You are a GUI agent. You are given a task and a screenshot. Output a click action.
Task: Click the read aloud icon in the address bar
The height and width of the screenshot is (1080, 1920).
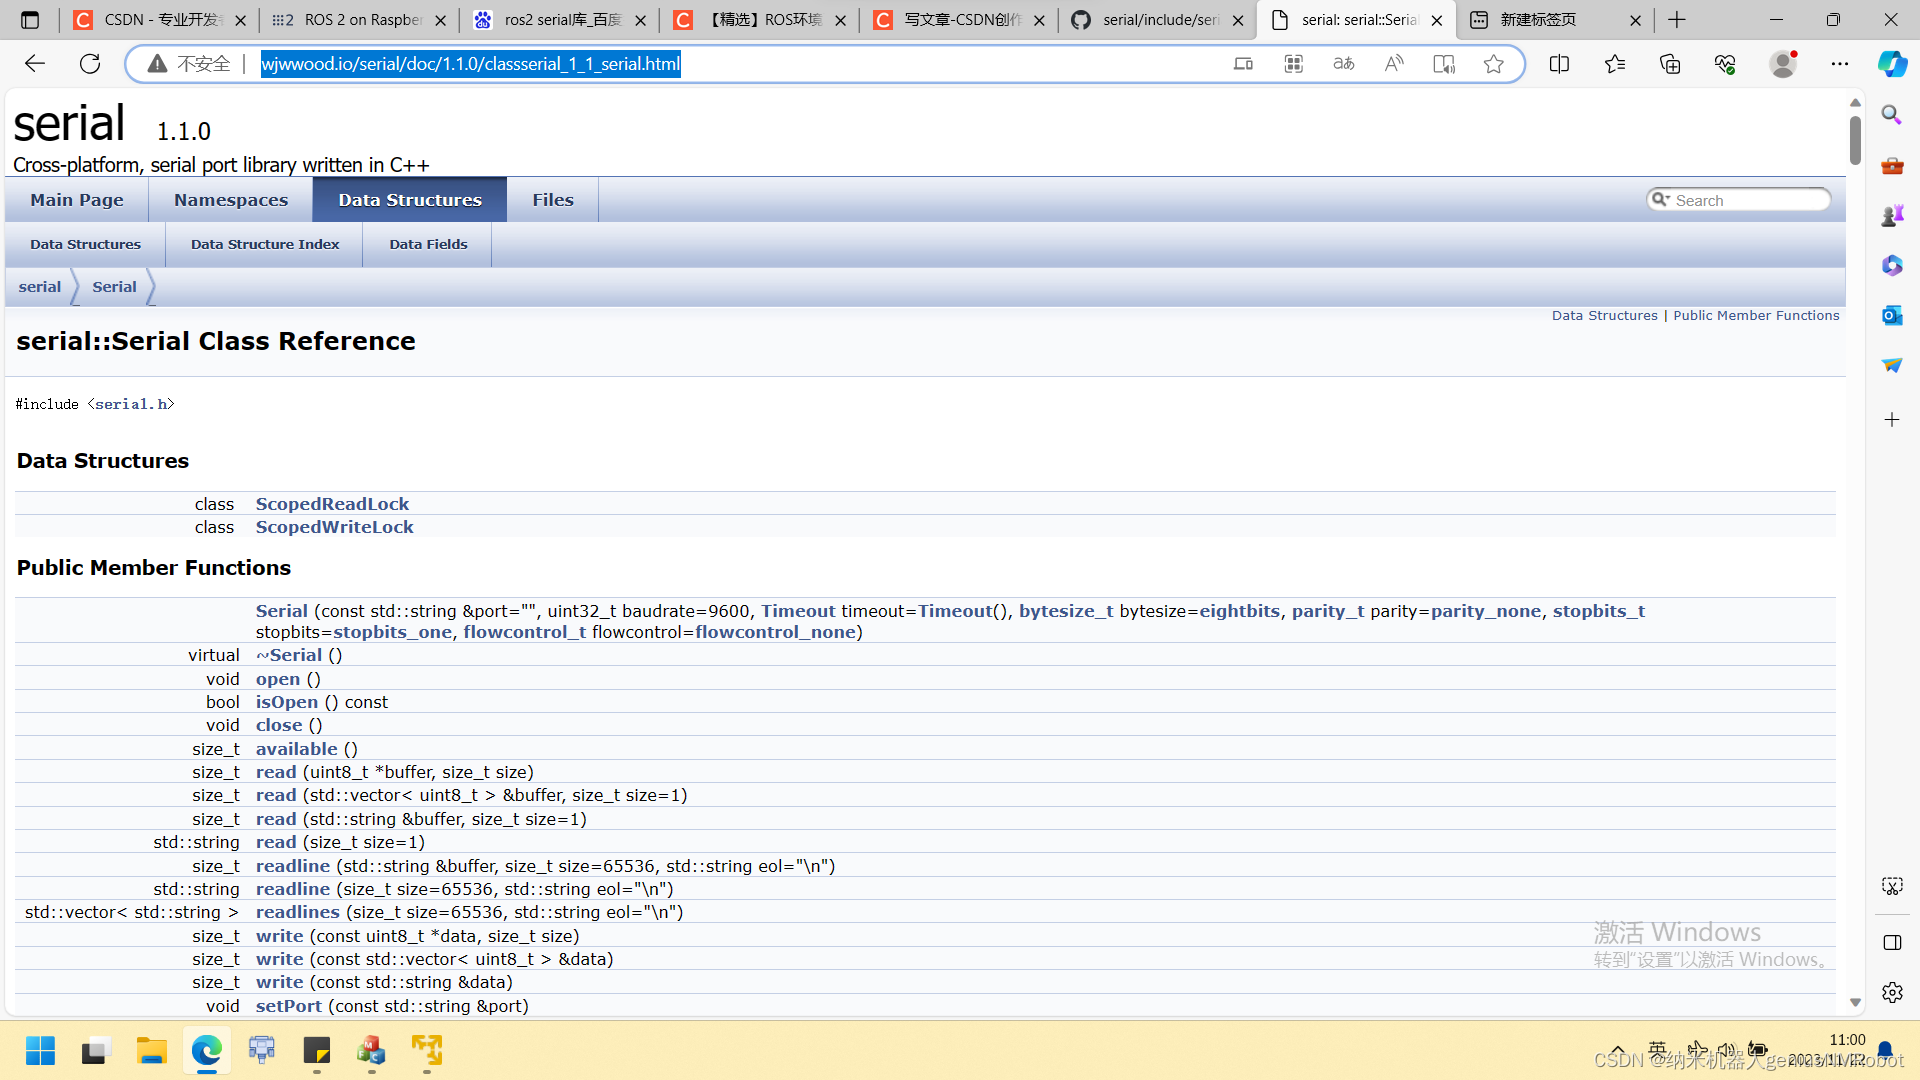(x=1393, y=64)
